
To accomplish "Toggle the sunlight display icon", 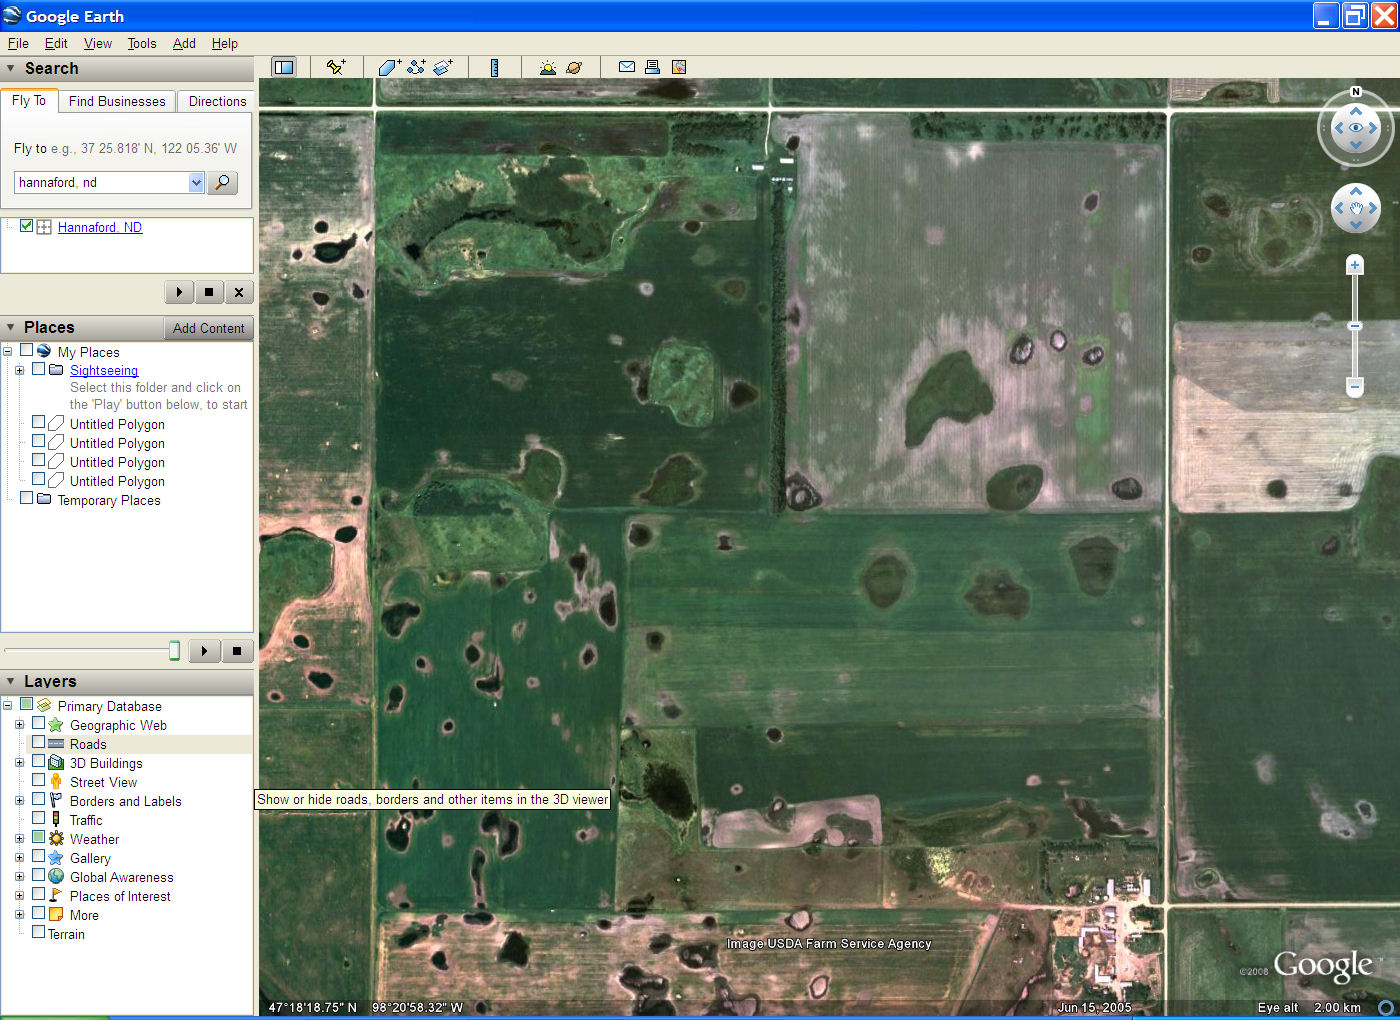I will [548, 67].
